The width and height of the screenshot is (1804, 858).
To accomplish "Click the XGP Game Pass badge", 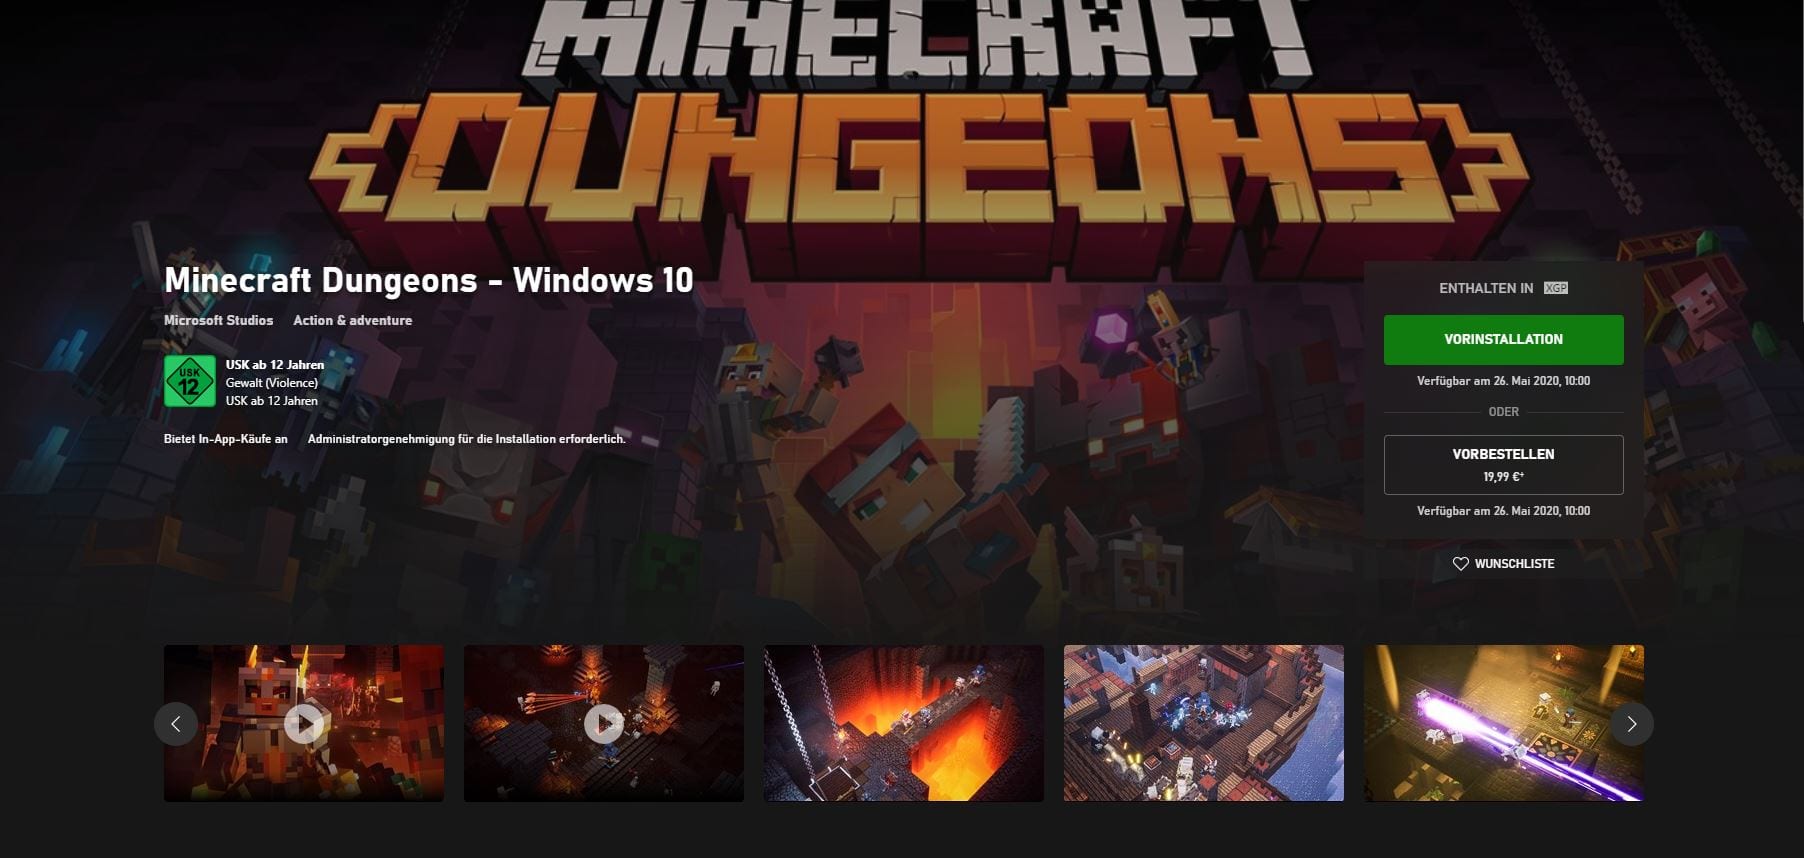I will pyautogui.click(x=1555, y=288).
